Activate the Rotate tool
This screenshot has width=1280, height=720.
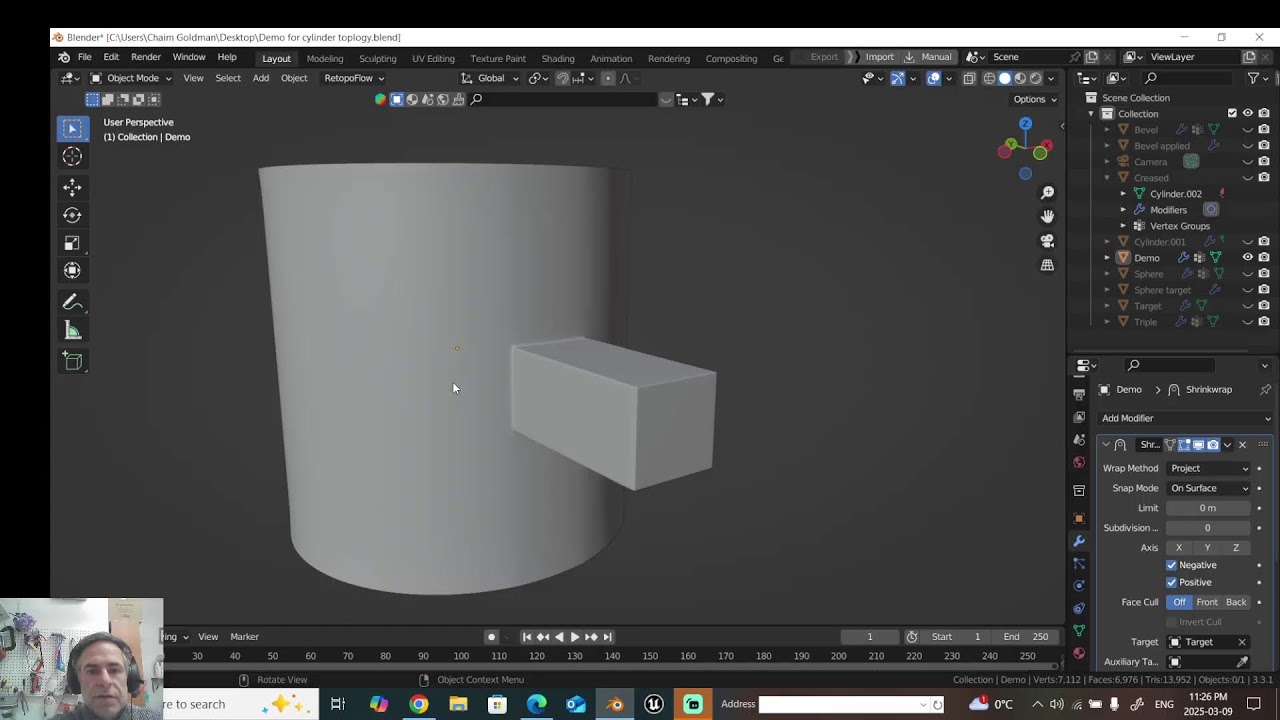coord(72,215)
